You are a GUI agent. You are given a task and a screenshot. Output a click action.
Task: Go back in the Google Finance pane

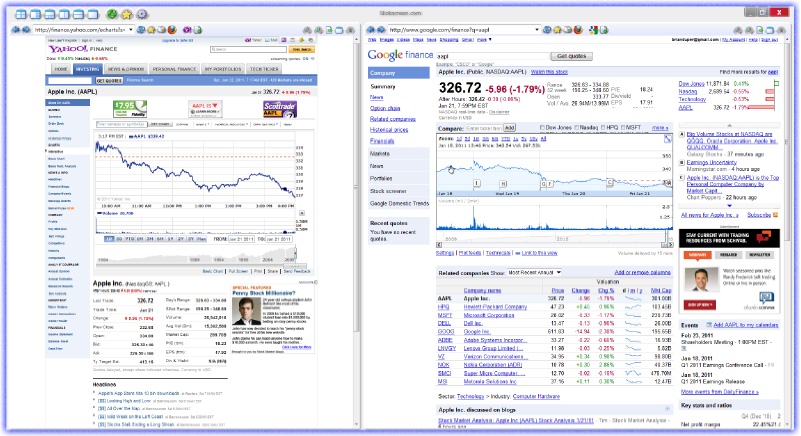coord(371,30)
